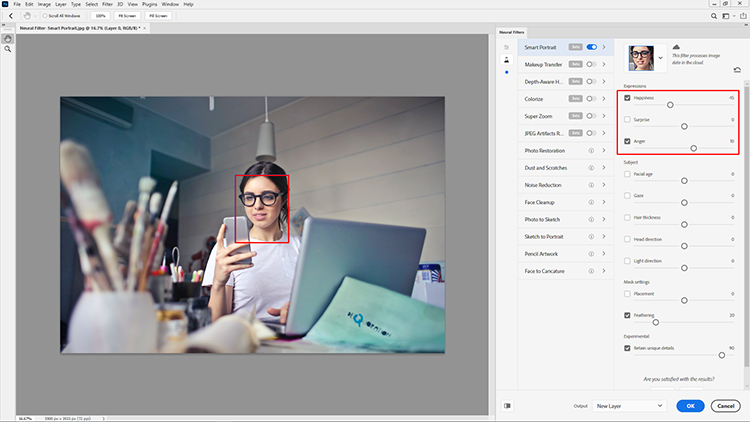Image resolution: width=750 pixels, height=422 pixels.
Task: Download the Photo to Sketch filter
Action: click(x=591, y=220)
